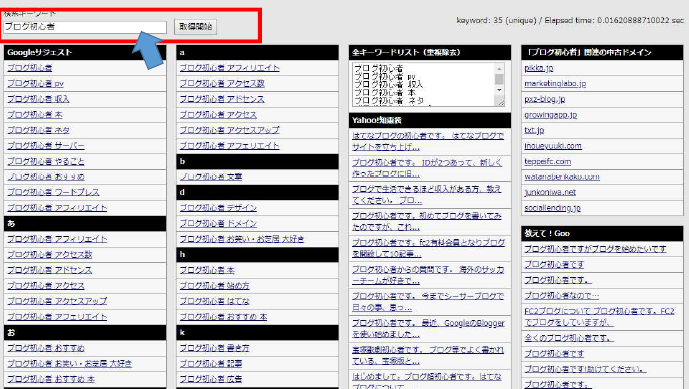The width and height of the screenshot is (689, 389).
Task: Click the keyword list scrollbar thumb
Action: 499,79
